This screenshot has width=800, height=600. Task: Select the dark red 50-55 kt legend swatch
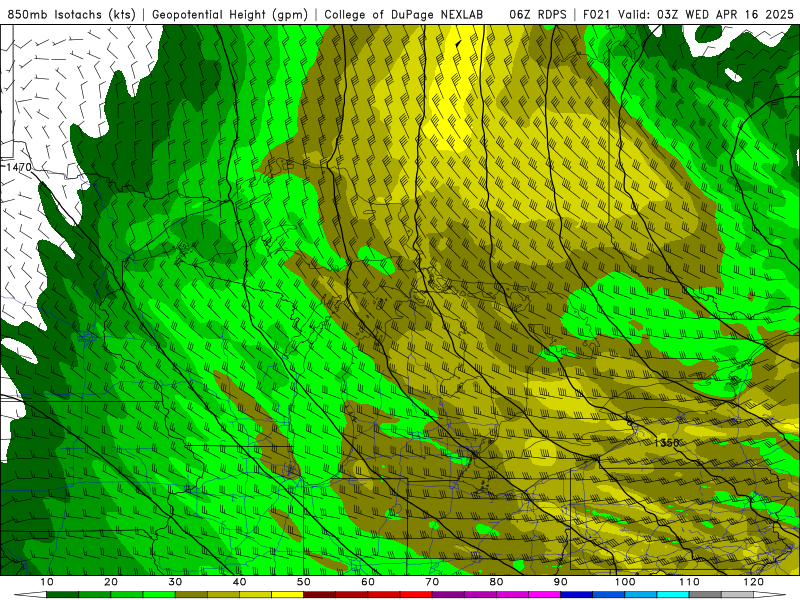(319, 595)
